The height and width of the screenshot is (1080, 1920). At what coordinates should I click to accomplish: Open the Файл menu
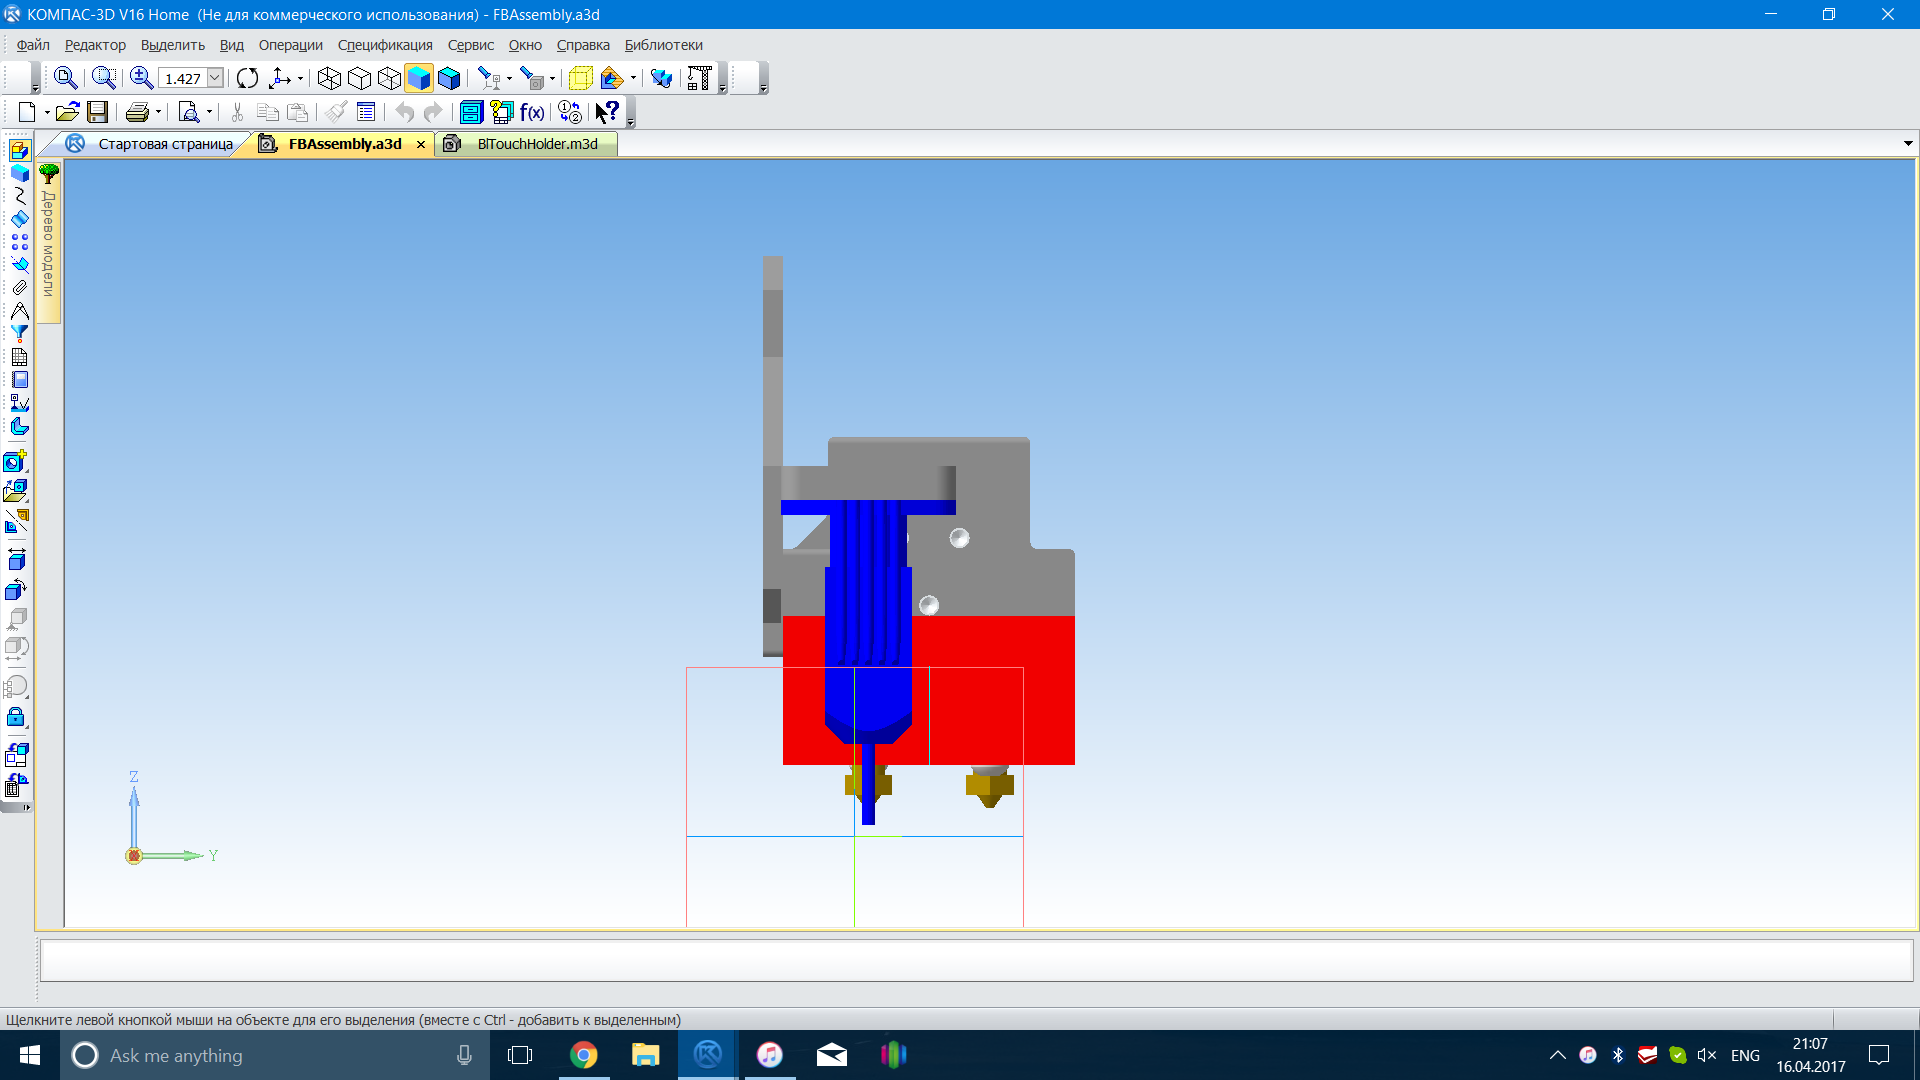click(33, 45)
